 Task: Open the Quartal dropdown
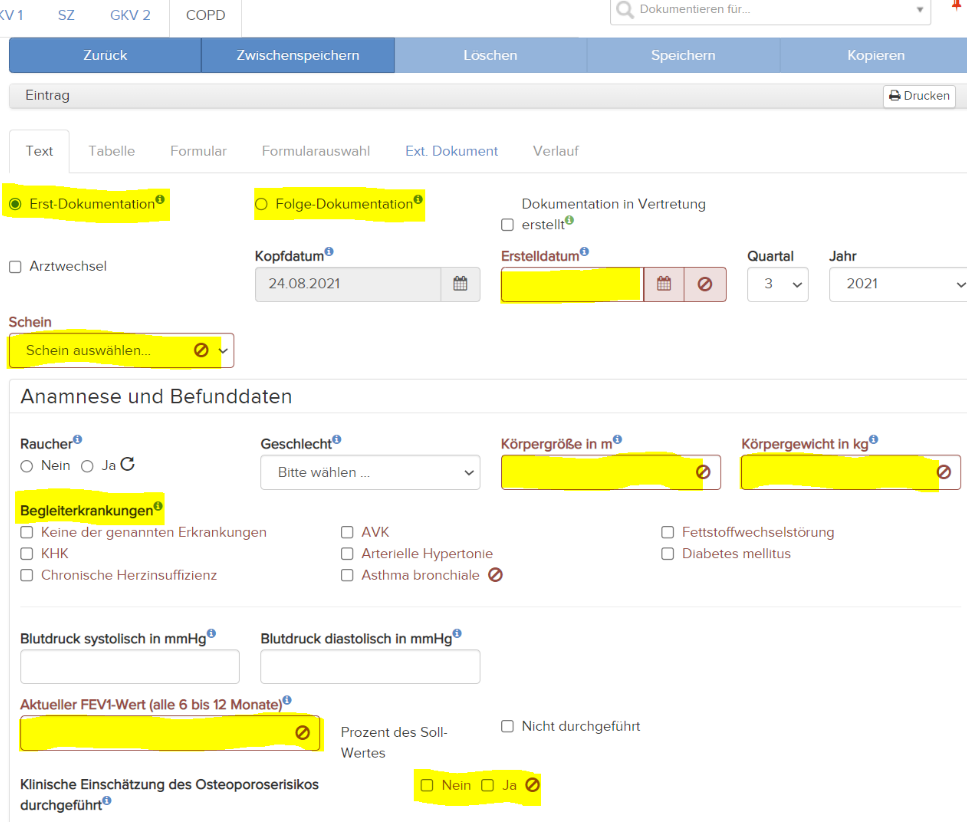[778, 284]
